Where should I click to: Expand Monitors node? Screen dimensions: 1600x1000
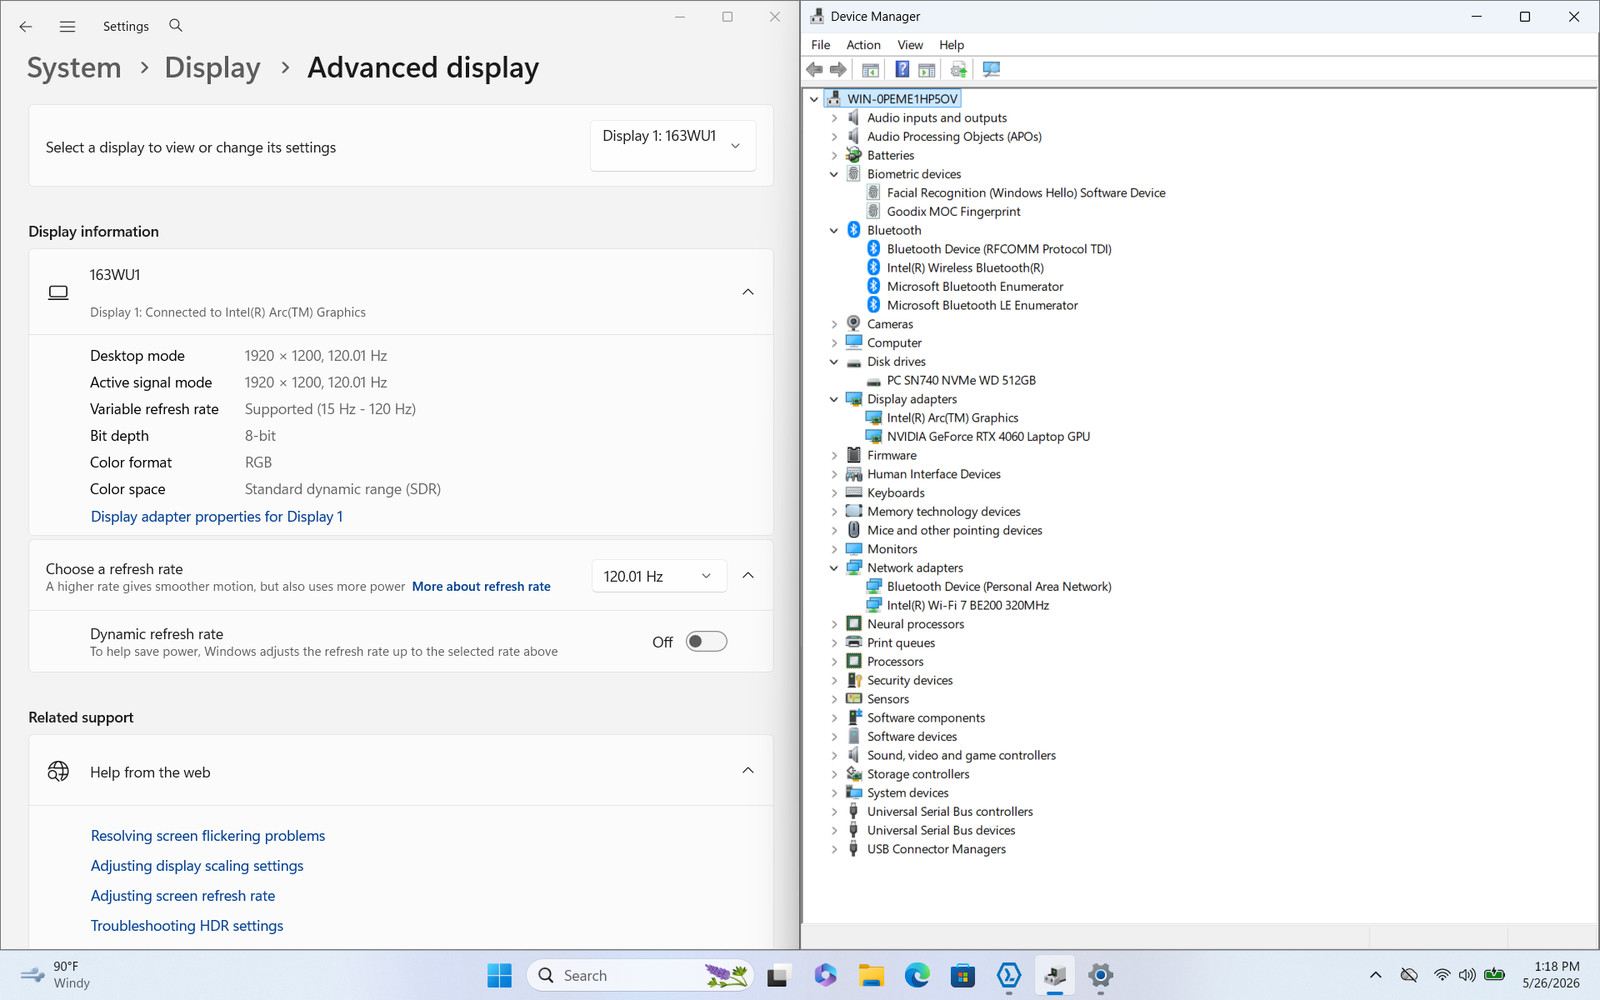tap(834, 549)
